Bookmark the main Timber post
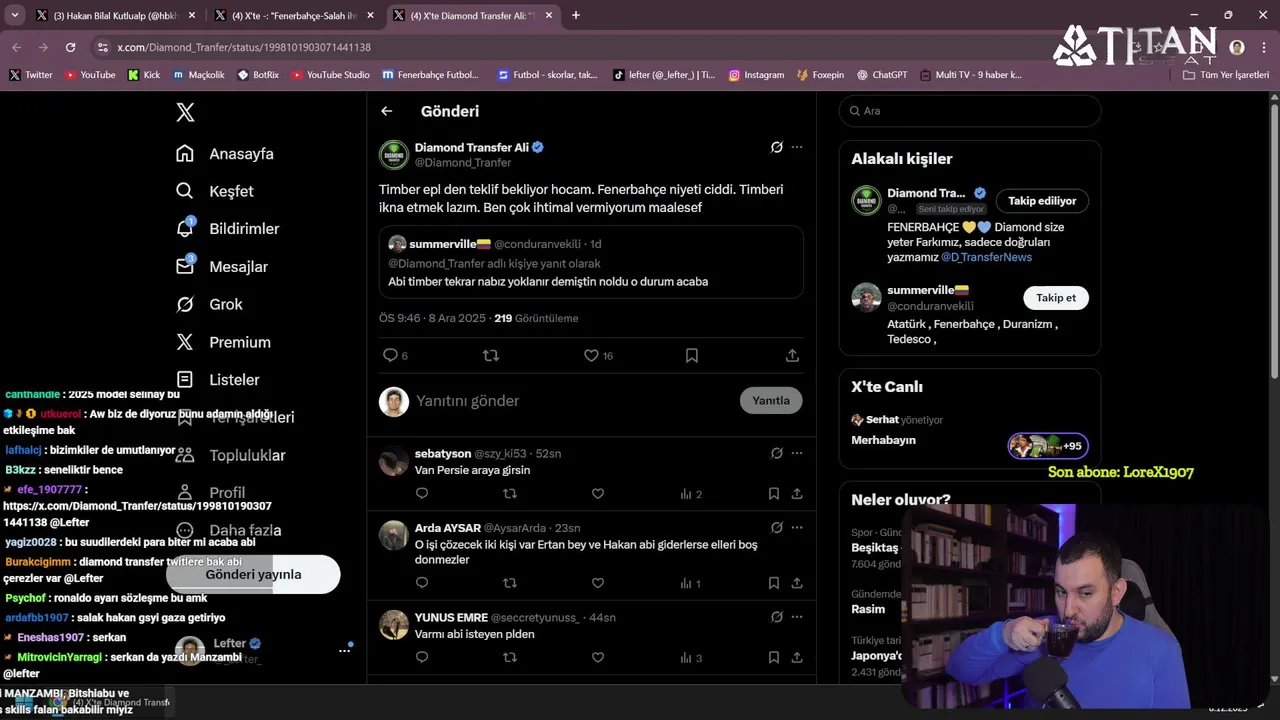The height and width of the screenshot is (720, 1280). (x=692, y=355)
